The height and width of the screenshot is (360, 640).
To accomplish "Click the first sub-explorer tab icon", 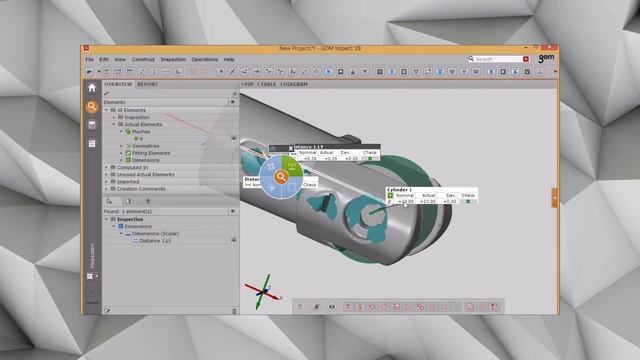I will [109, 201].
